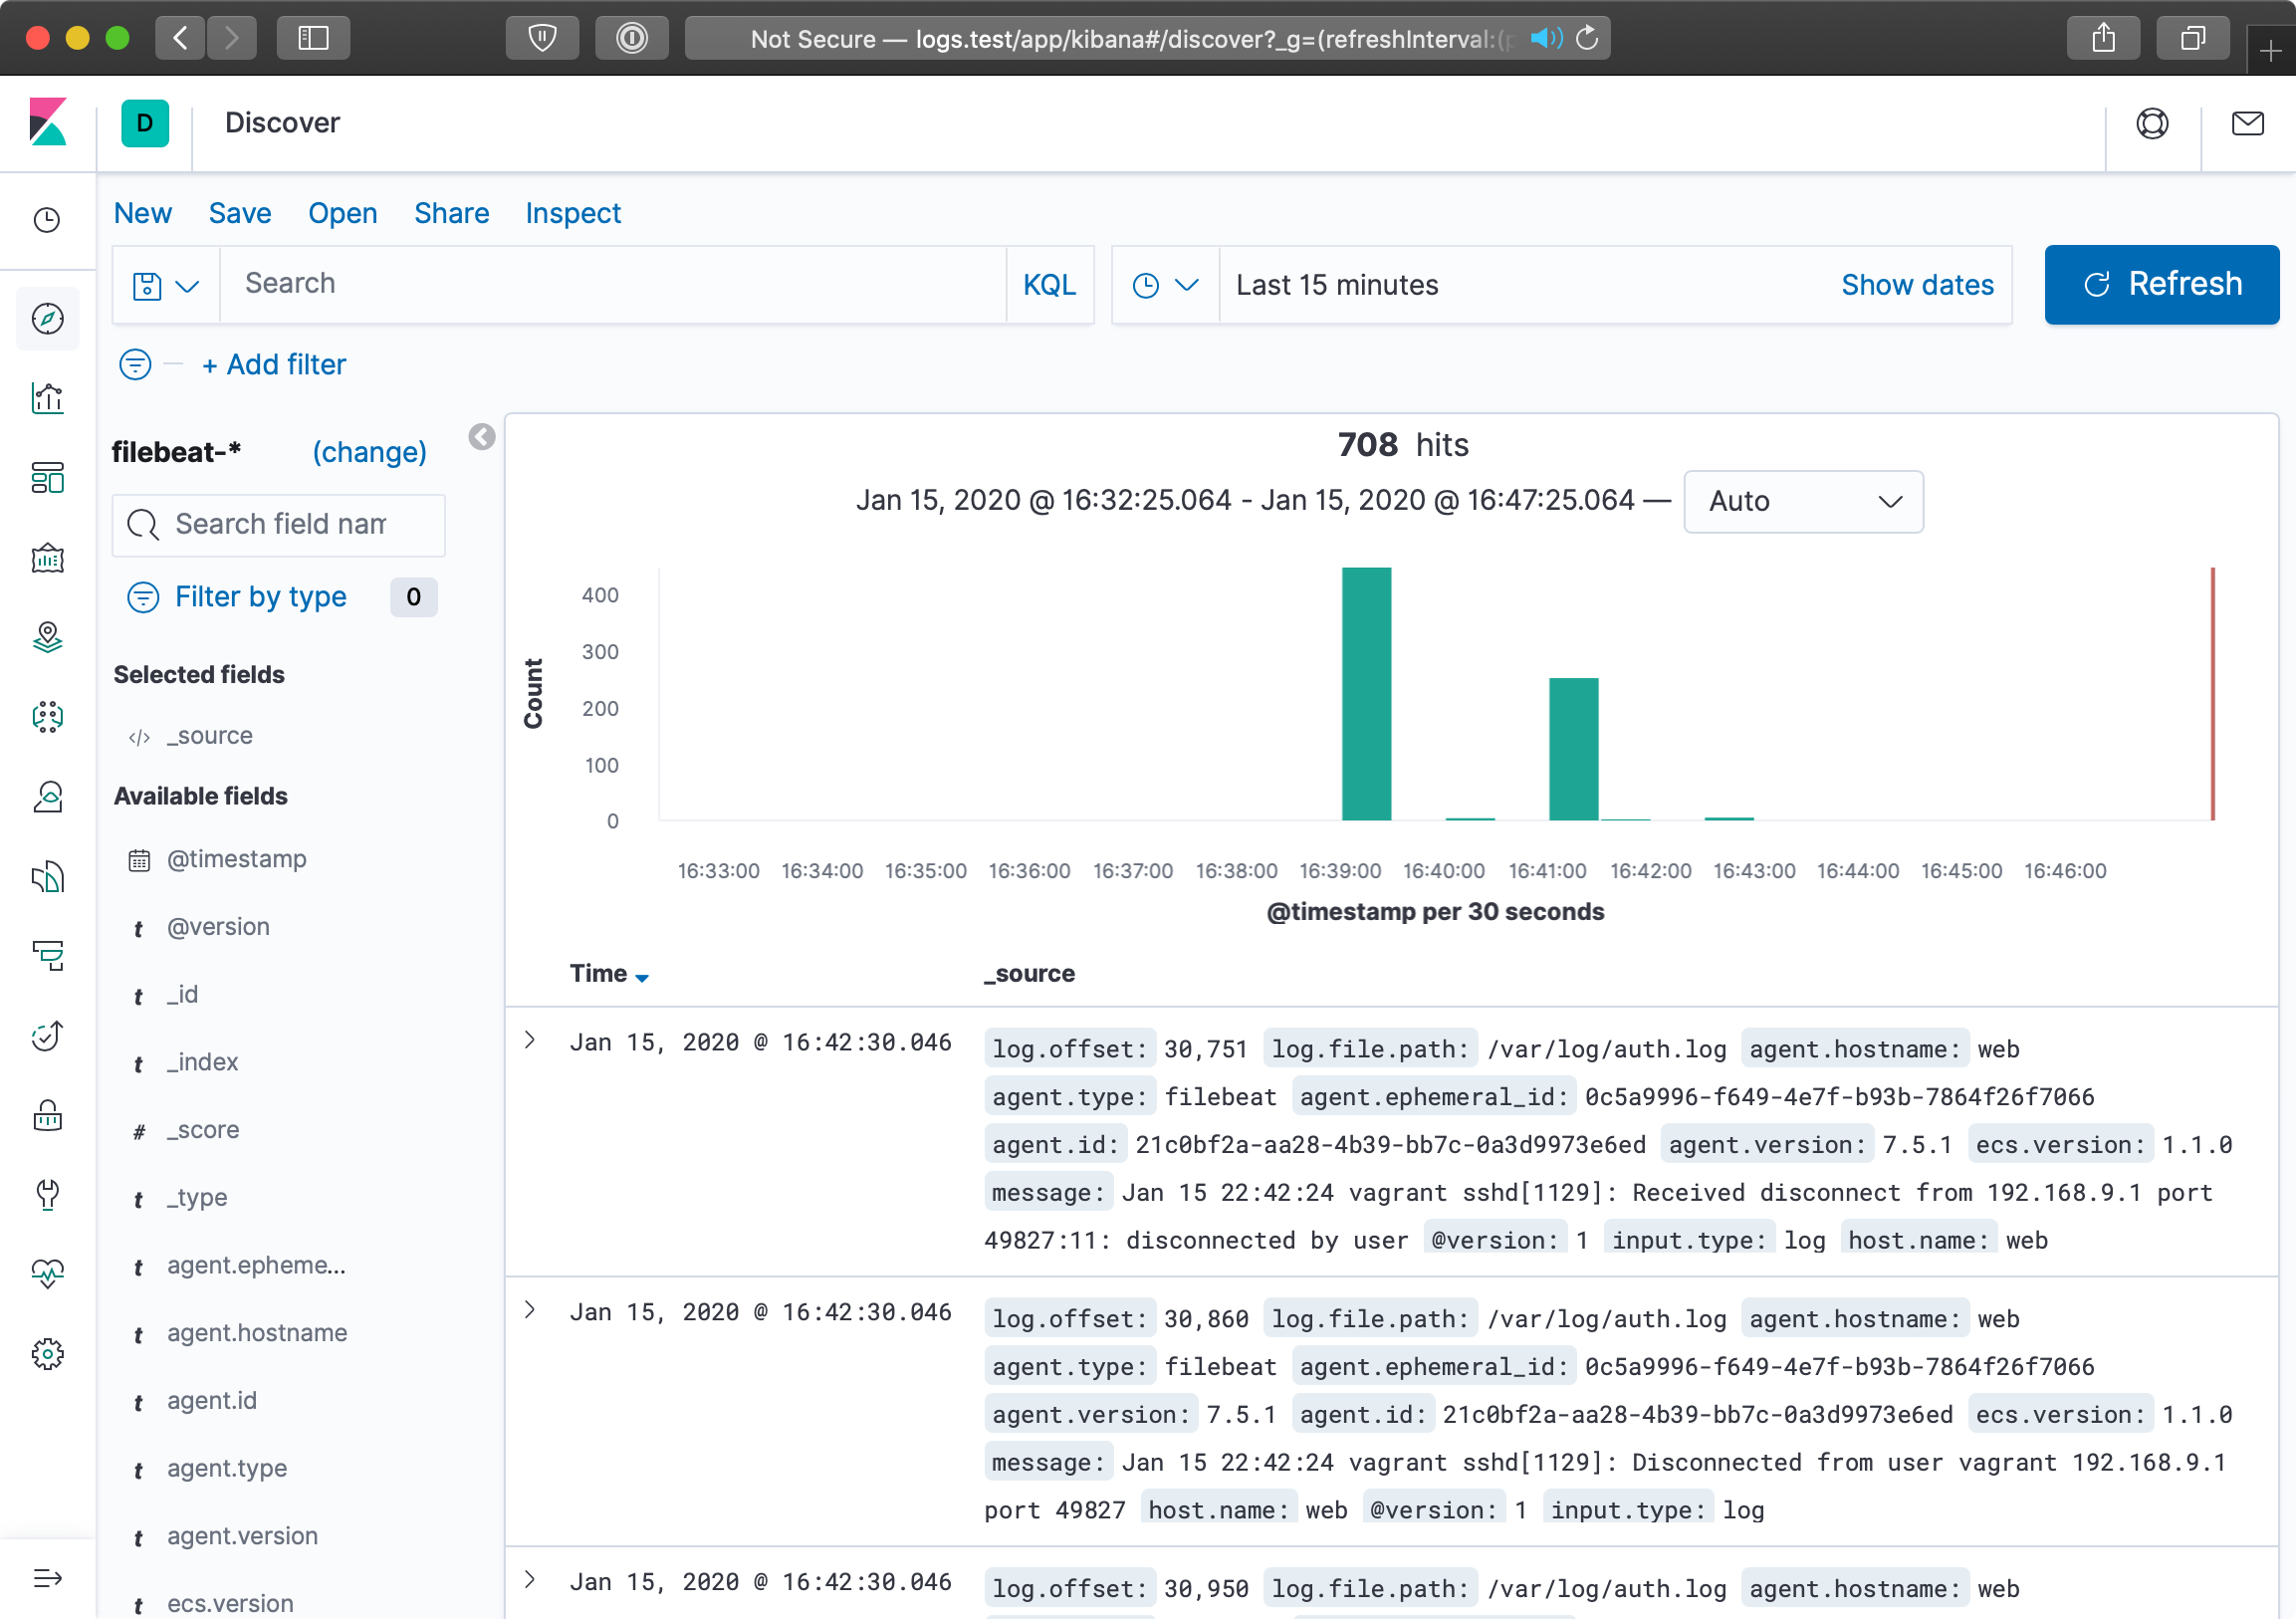Open the Maps icon in sidebar

coord(47,637)
